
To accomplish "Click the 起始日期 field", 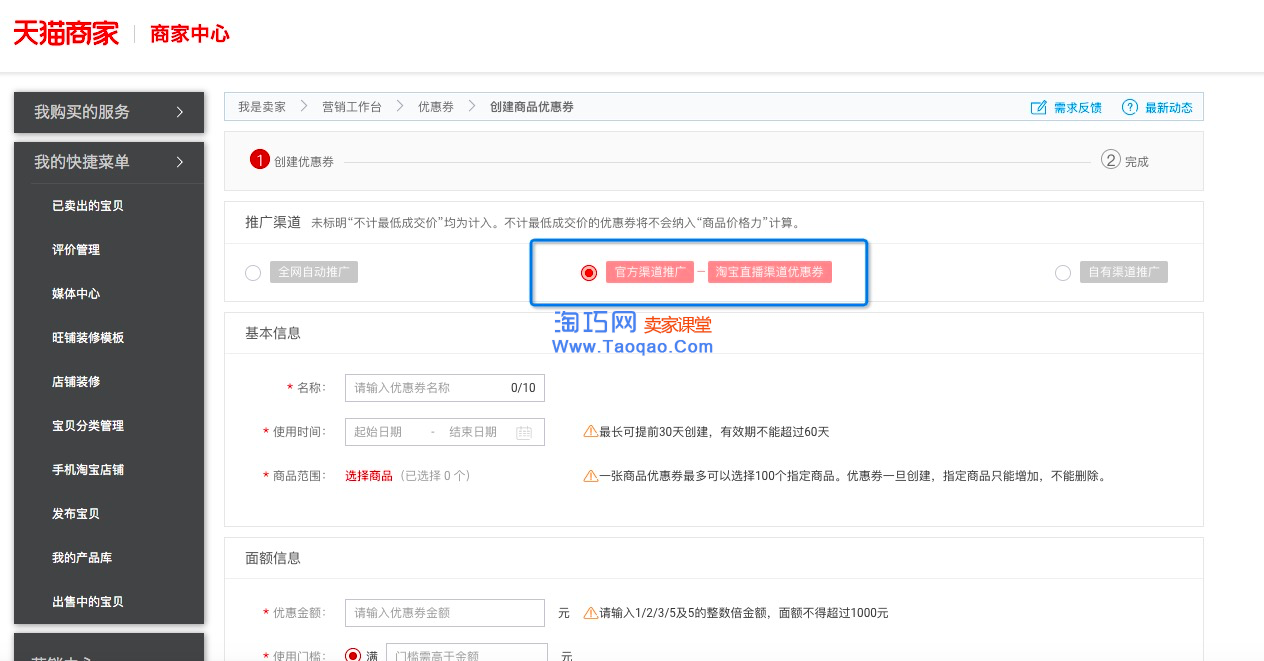I will [378, 432].
